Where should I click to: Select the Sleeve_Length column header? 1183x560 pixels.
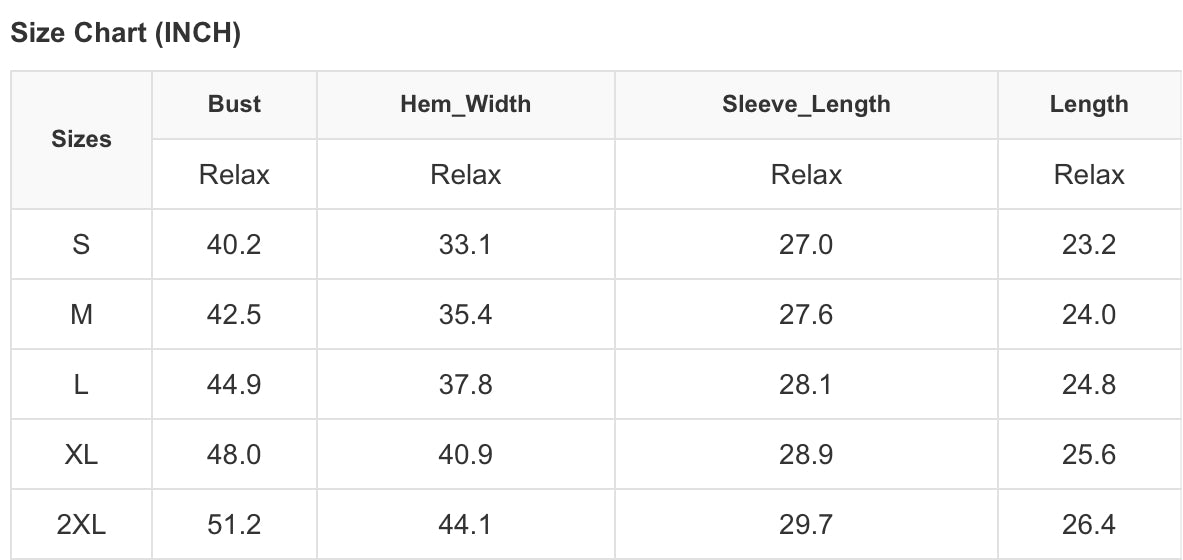[x=806, y=104]
